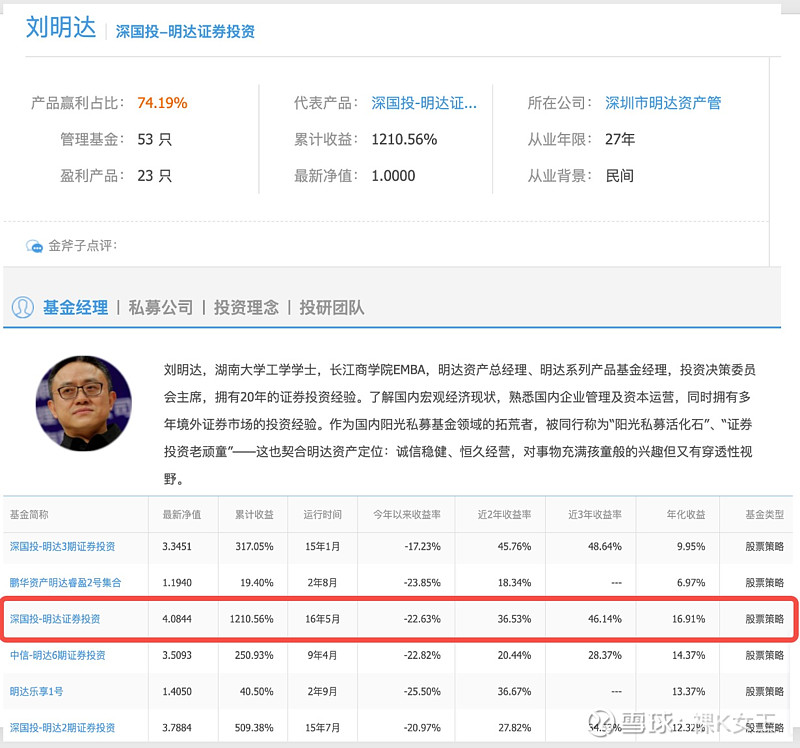Click the 48.64% three-year return cell

point(605,546)
